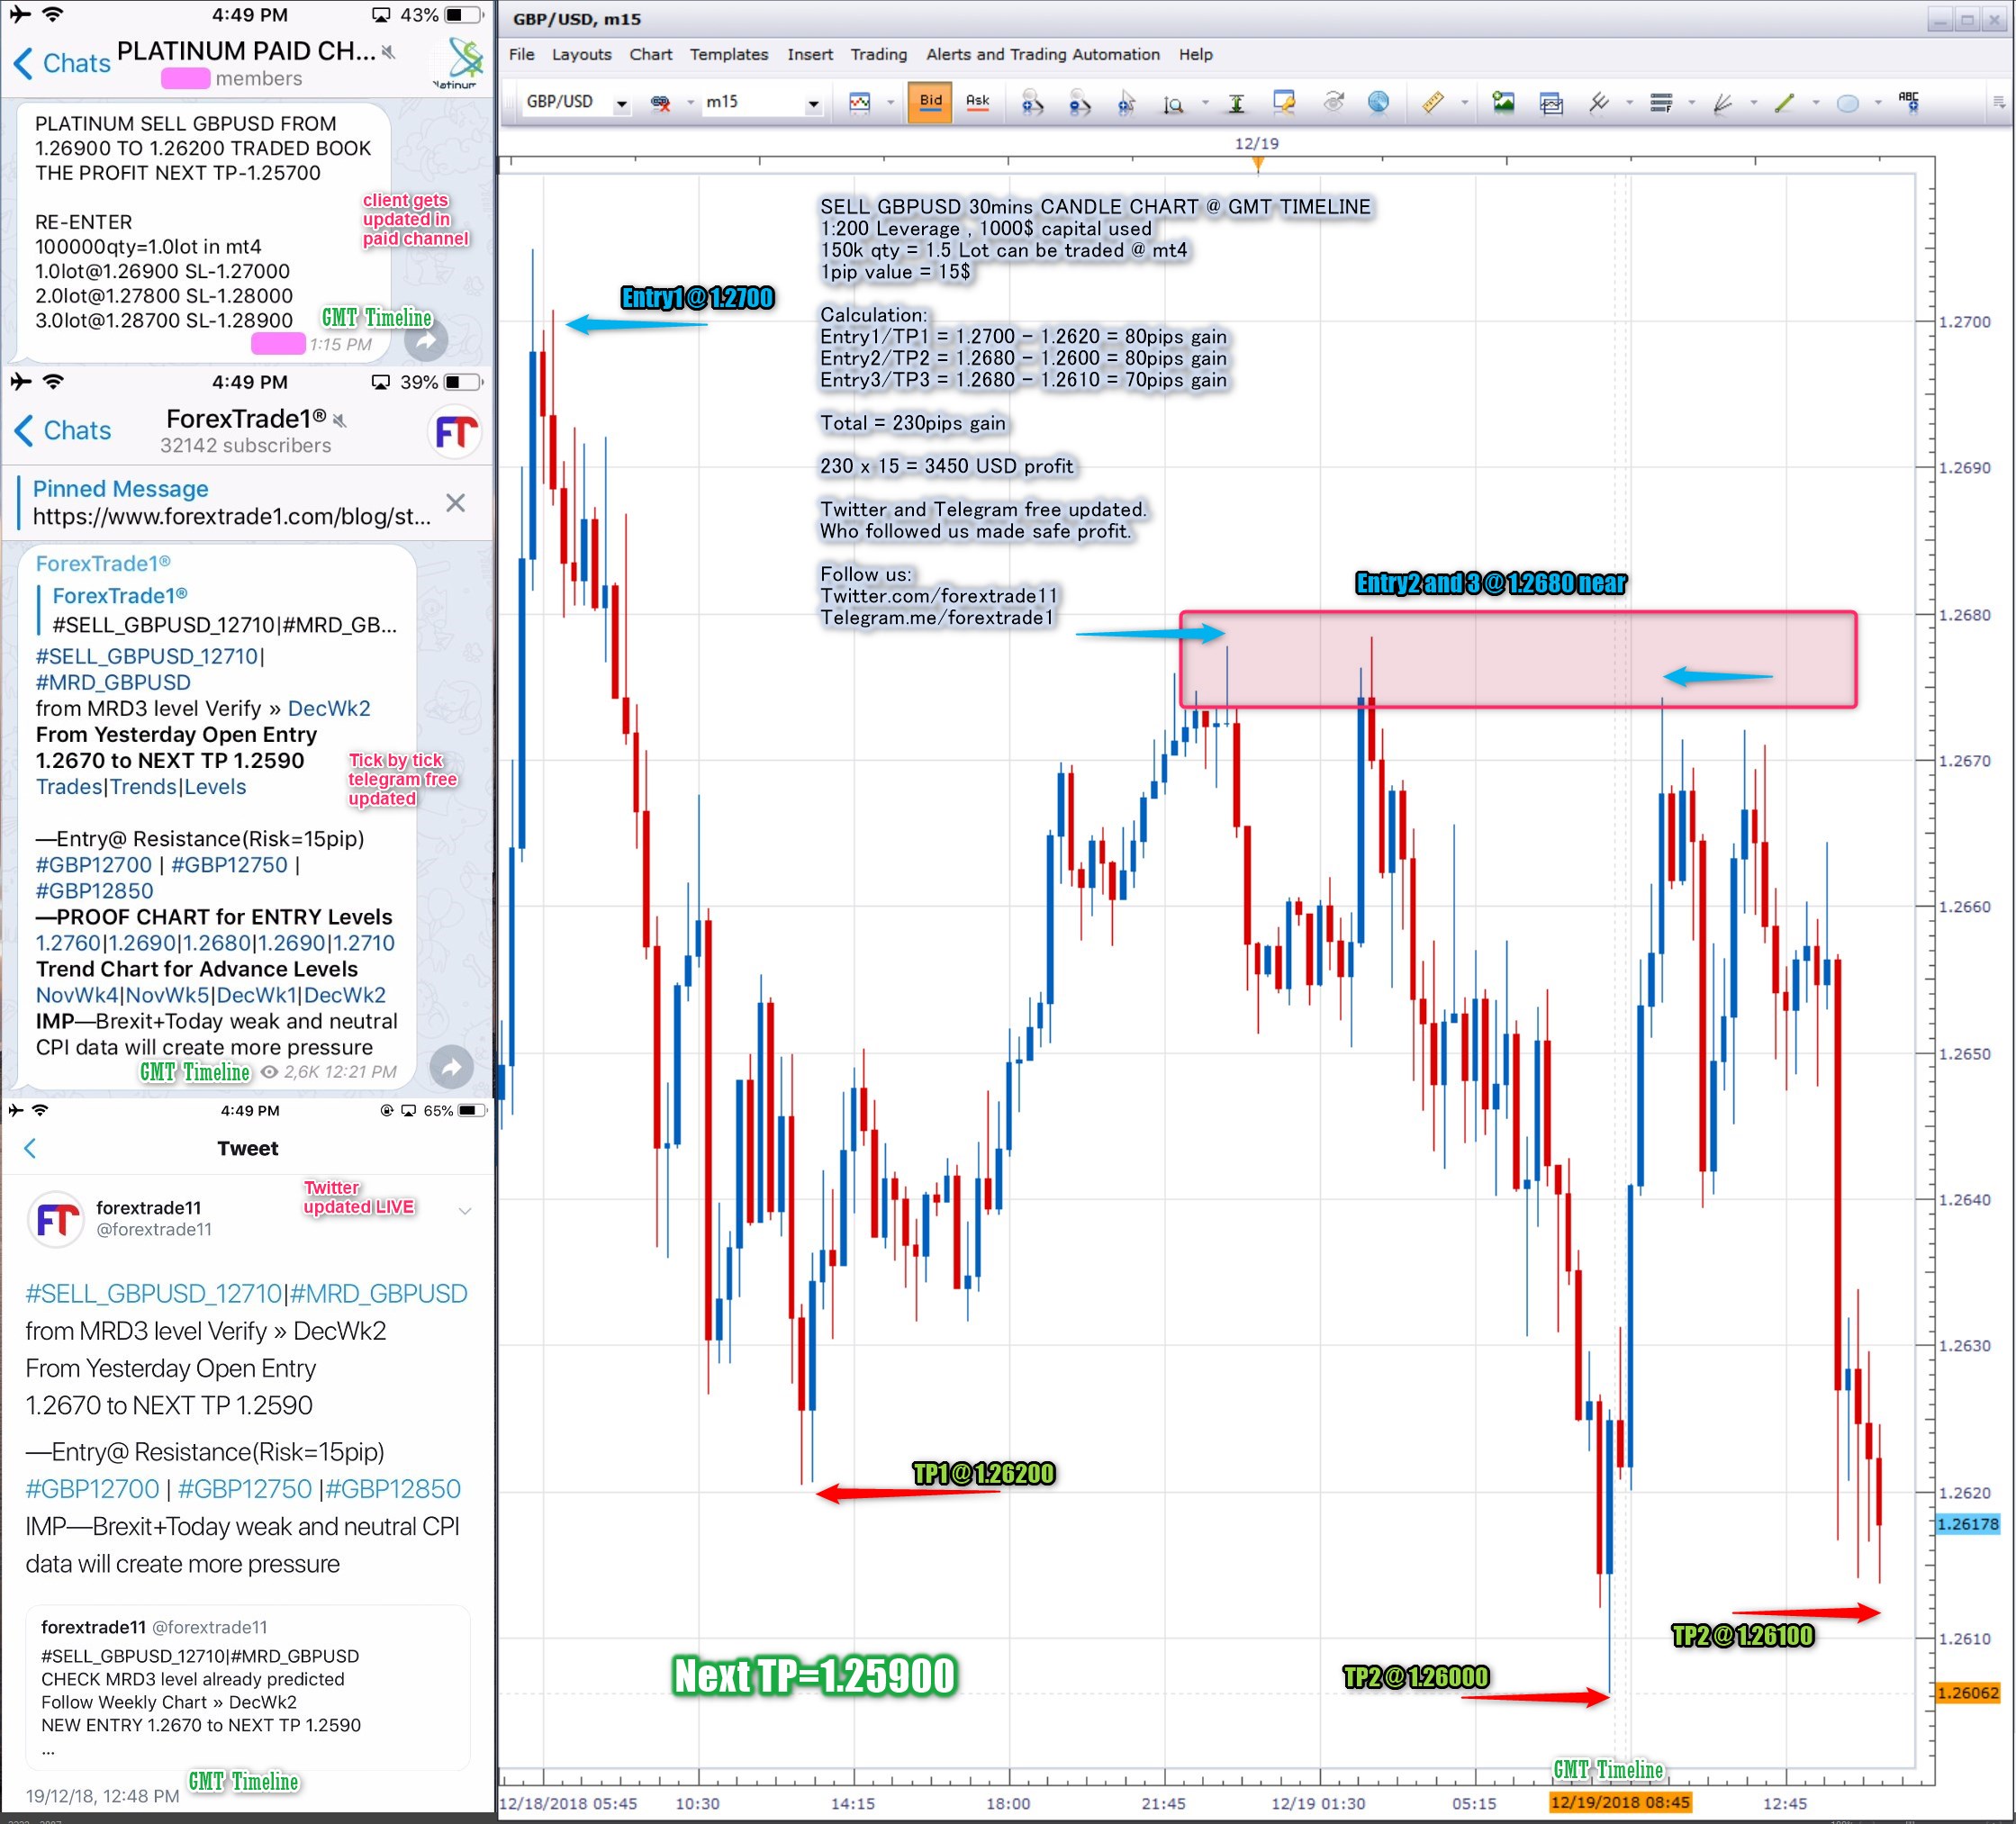Viewport: 2016px width, 1824px height.
Task: Expand the arrow next to the unlink icon
Action: (x=690, y=103)
